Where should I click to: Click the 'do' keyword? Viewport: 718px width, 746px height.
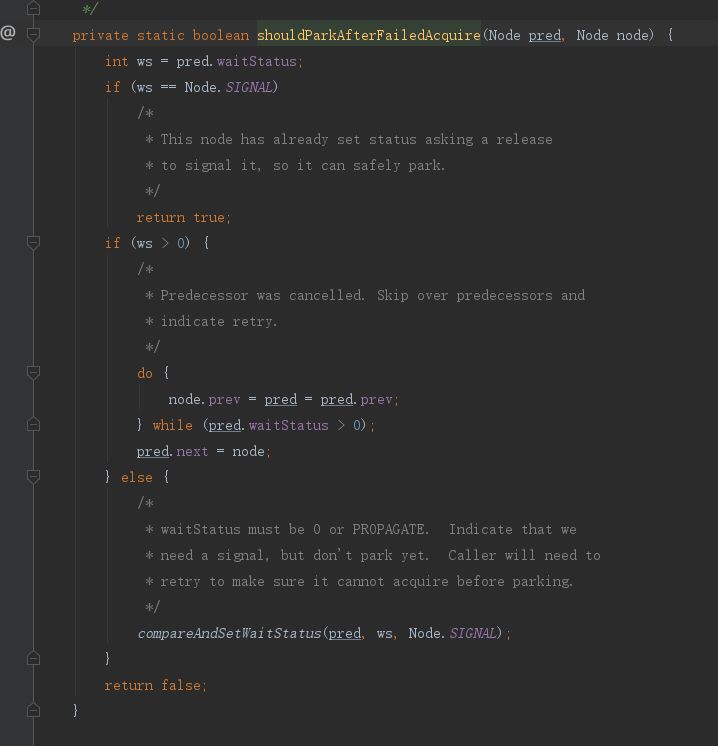coord(145,373)
